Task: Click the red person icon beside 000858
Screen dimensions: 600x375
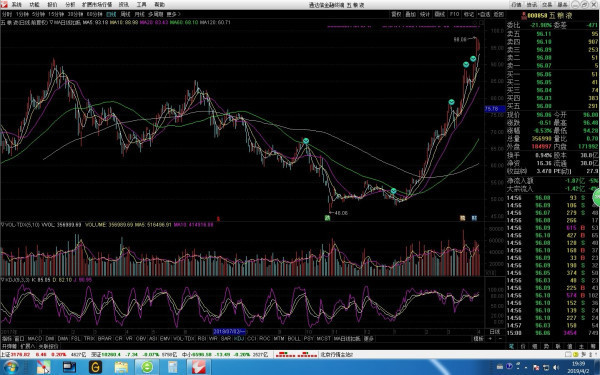Action: click(x=523, y=16)
